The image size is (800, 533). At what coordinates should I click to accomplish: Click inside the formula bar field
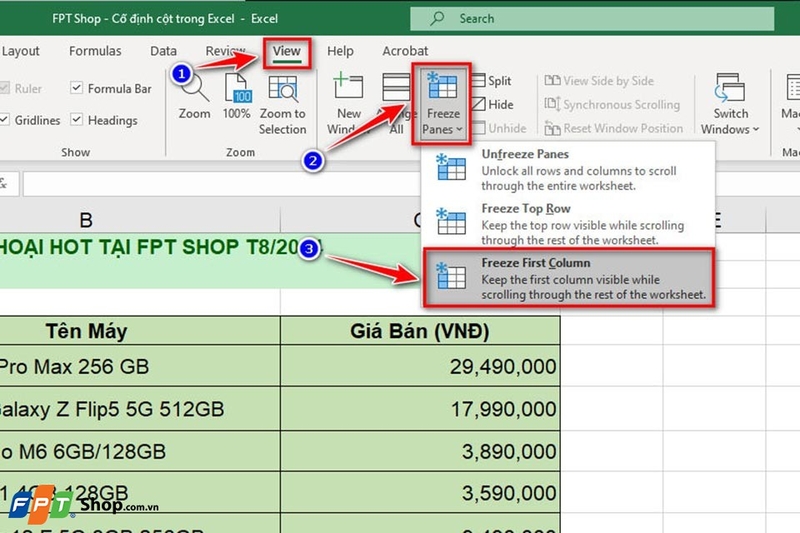point(222,184)
